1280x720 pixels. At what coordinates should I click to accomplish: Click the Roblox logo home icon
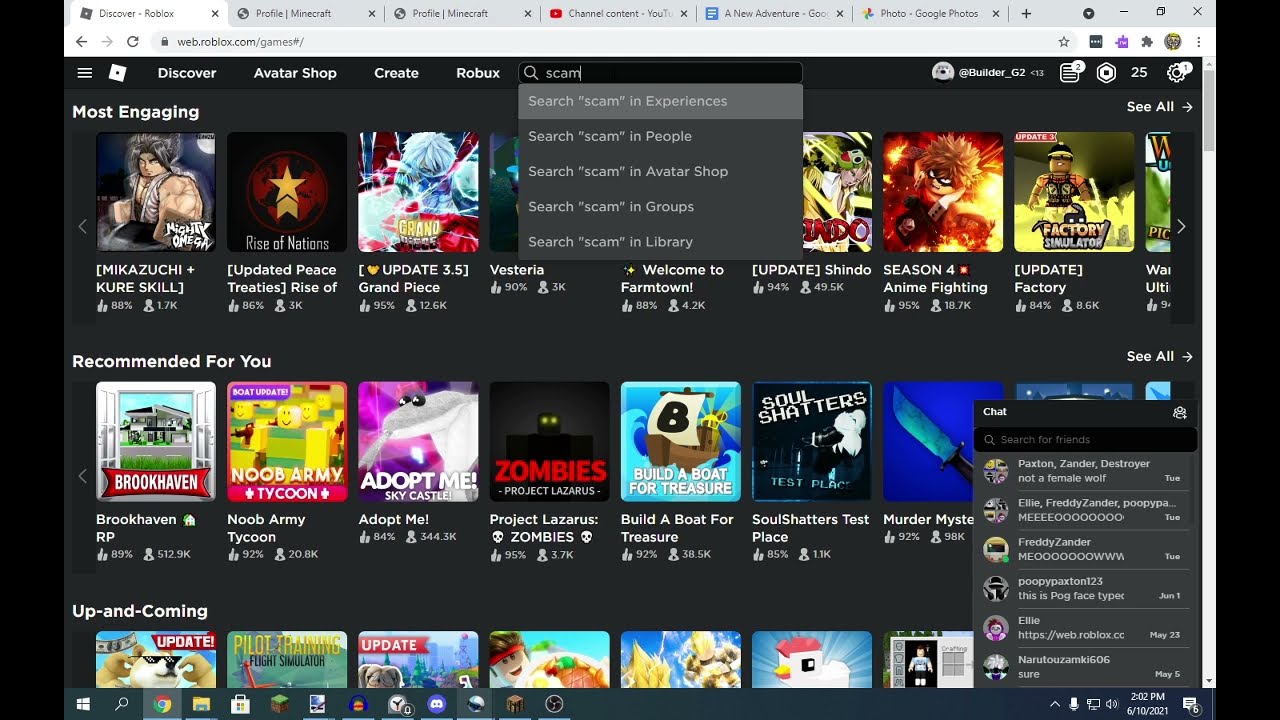click(118, 73)
